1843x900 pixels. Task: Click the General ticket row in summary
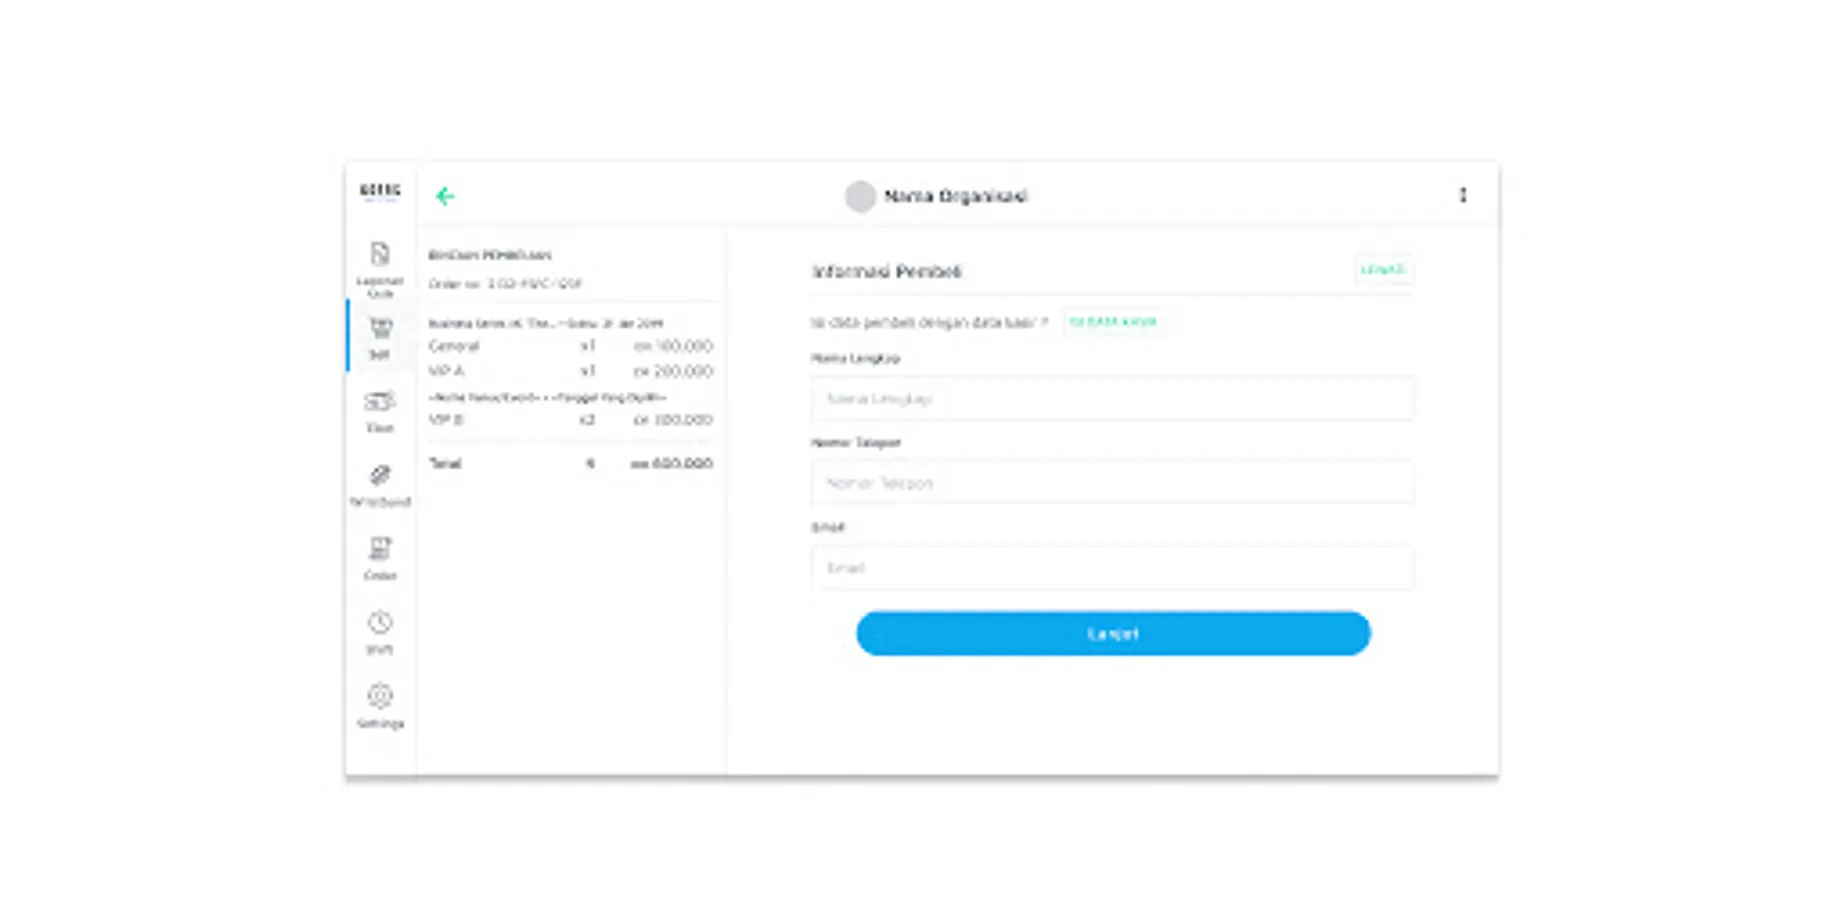[570, 346]
